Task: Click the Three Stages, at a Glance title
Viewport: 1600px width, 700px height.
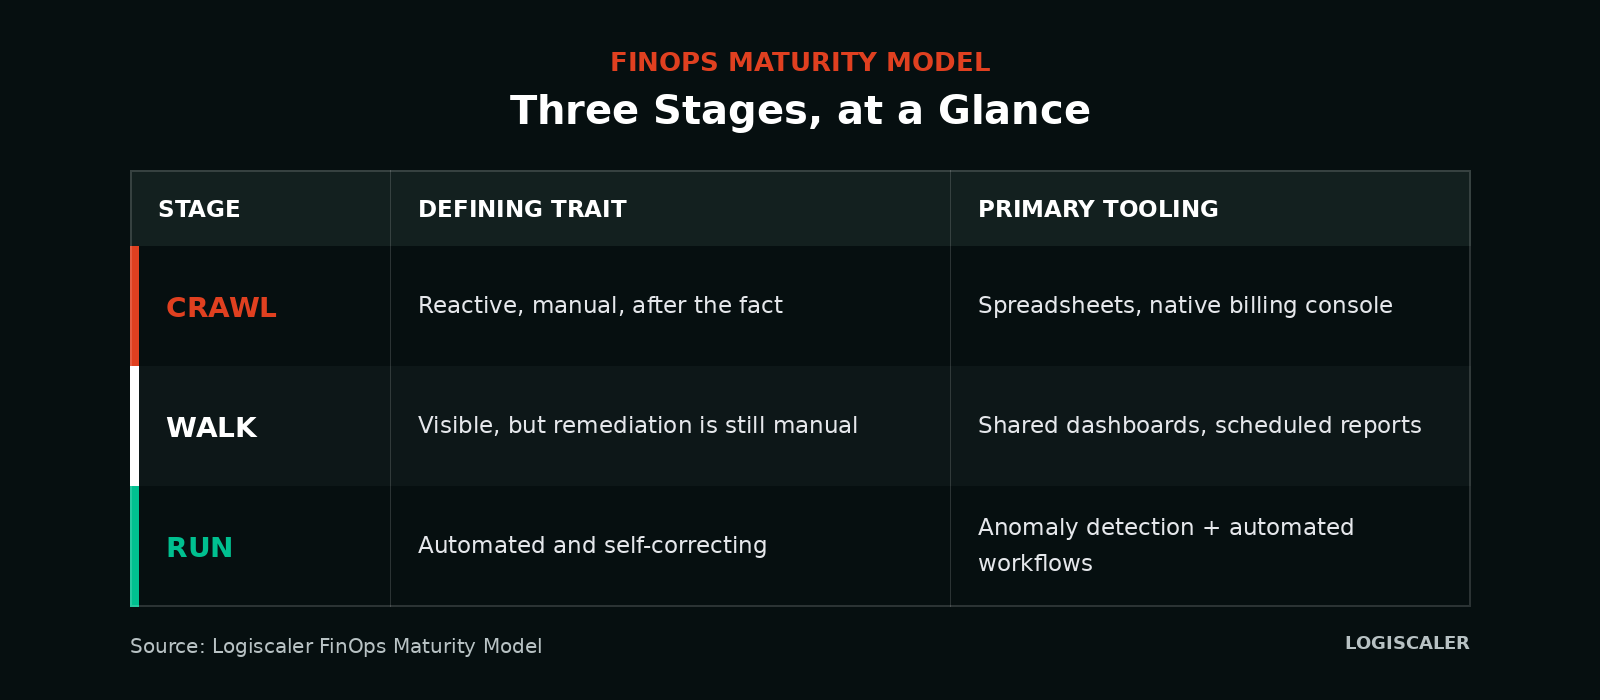Action: click(800, 110)
